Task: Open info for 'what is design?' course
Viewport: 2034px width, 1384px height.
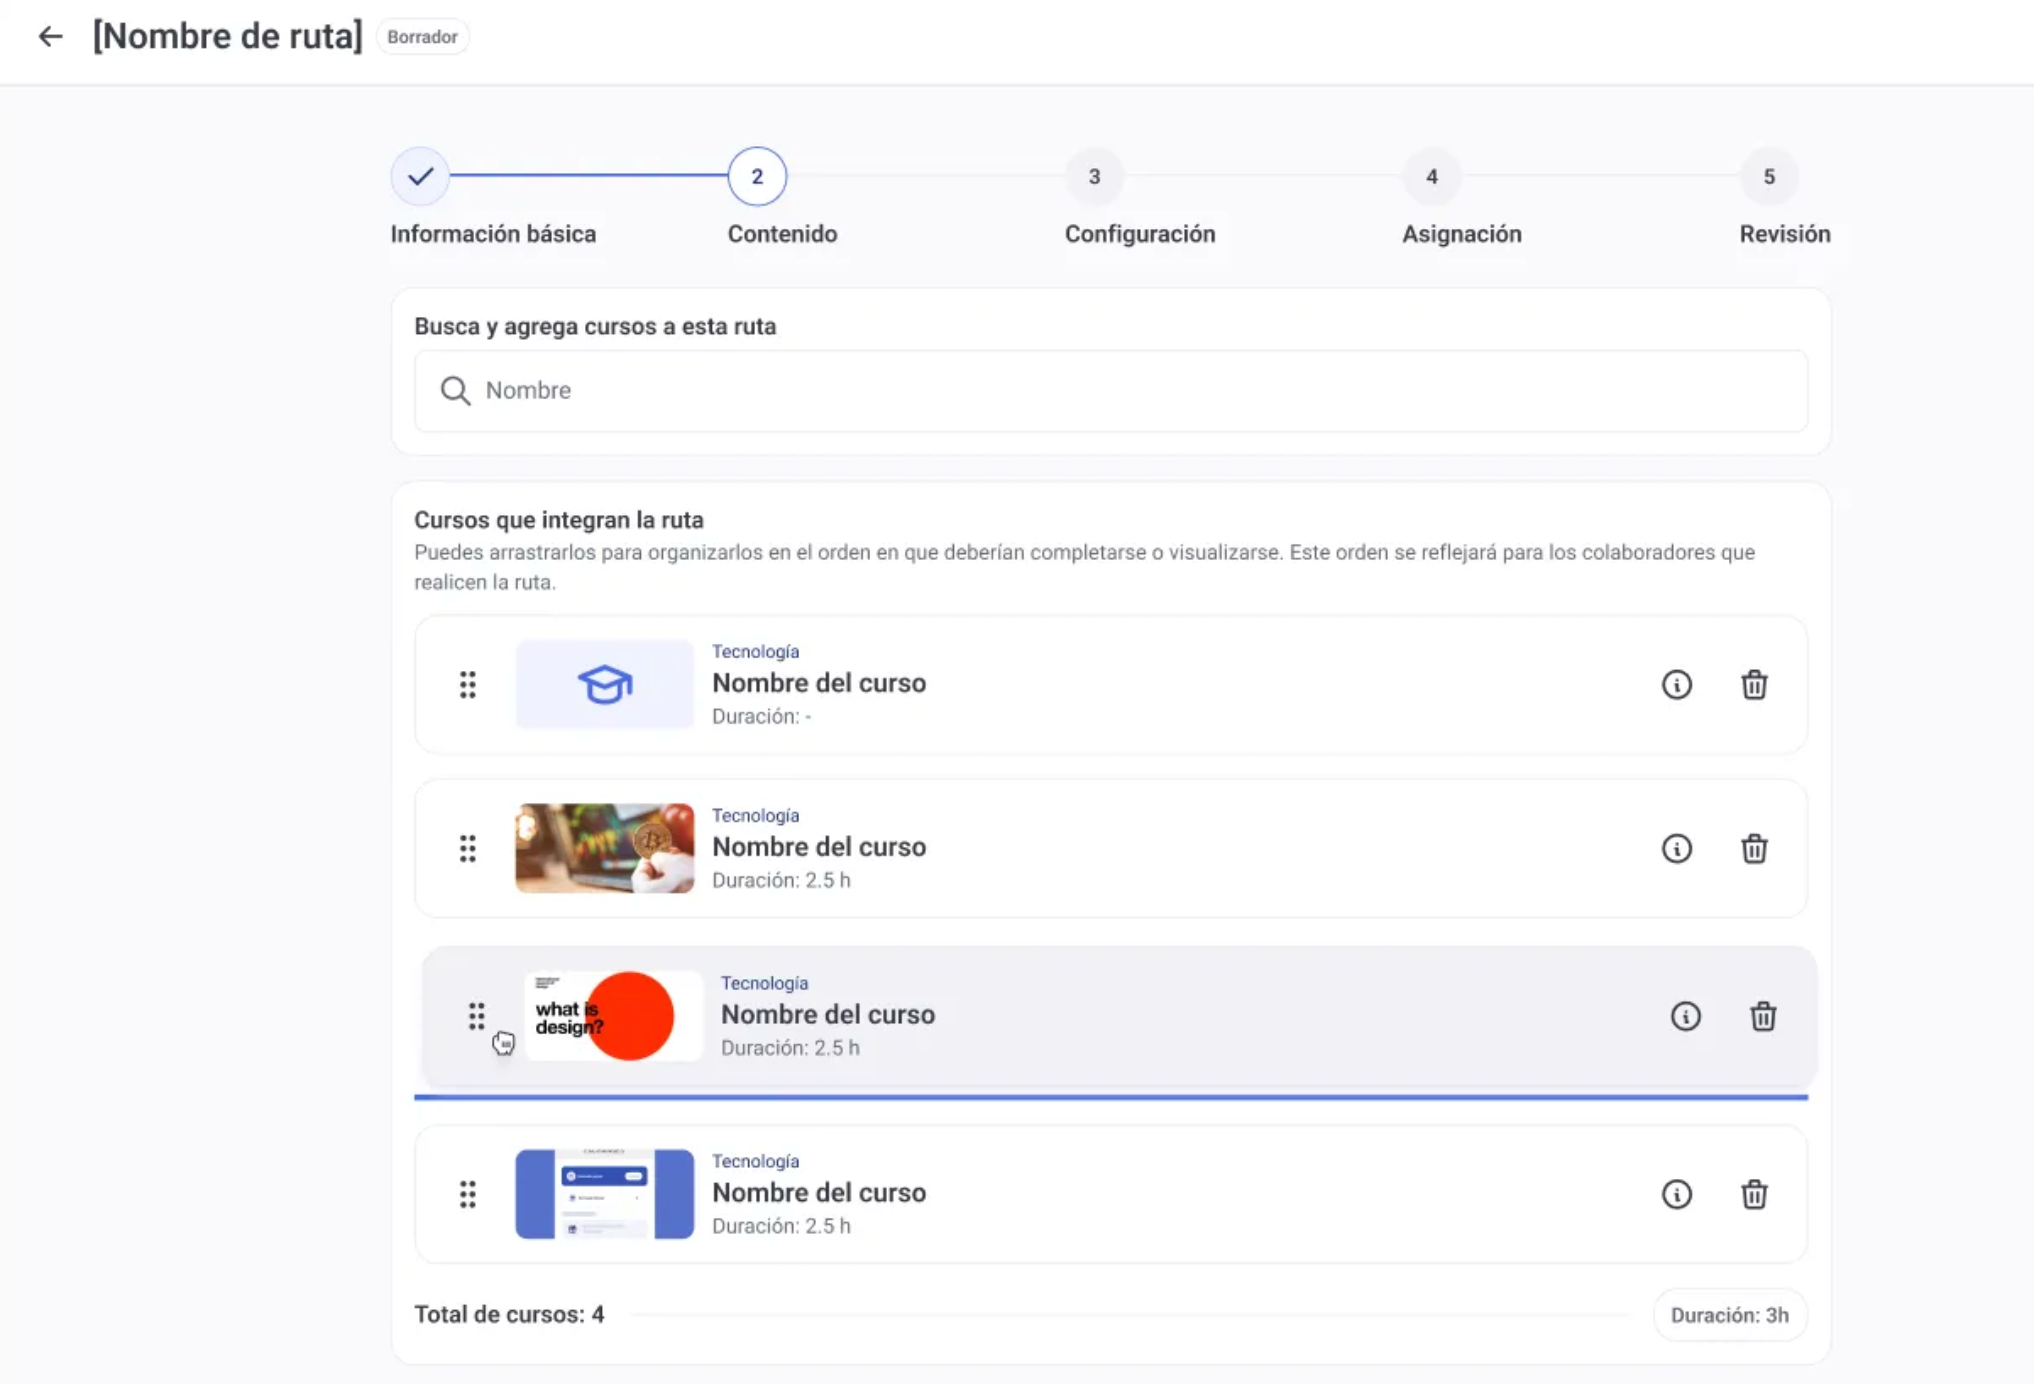Action: (1685, 1017)
